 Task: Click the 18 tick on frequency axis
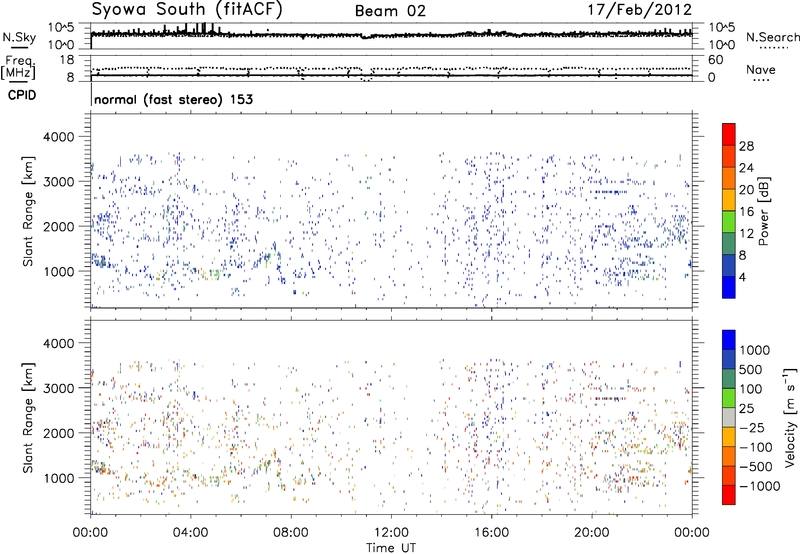(67, 60)
